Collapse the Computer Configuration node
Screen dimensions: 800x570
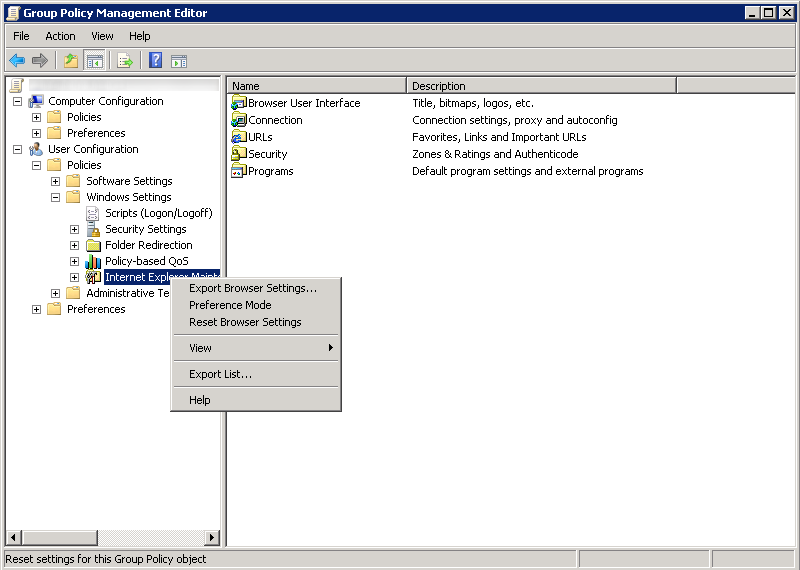point(17,102)
